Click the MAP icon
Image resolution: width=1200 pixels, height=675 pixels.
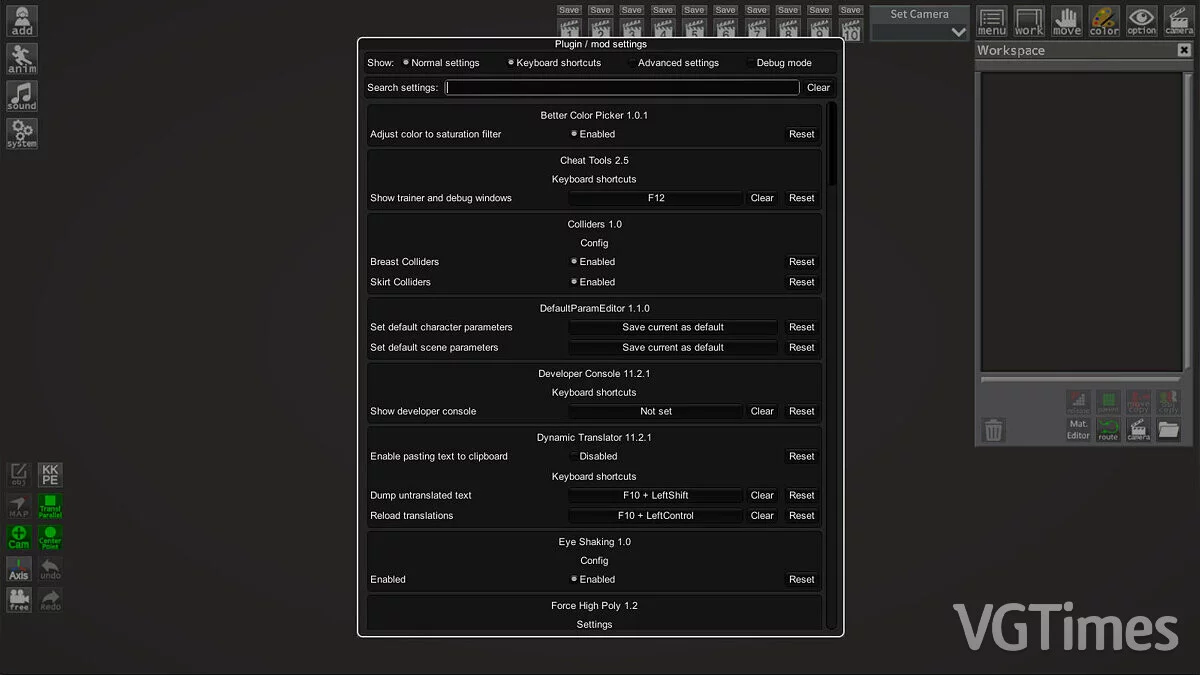click(x=19, y=506)
